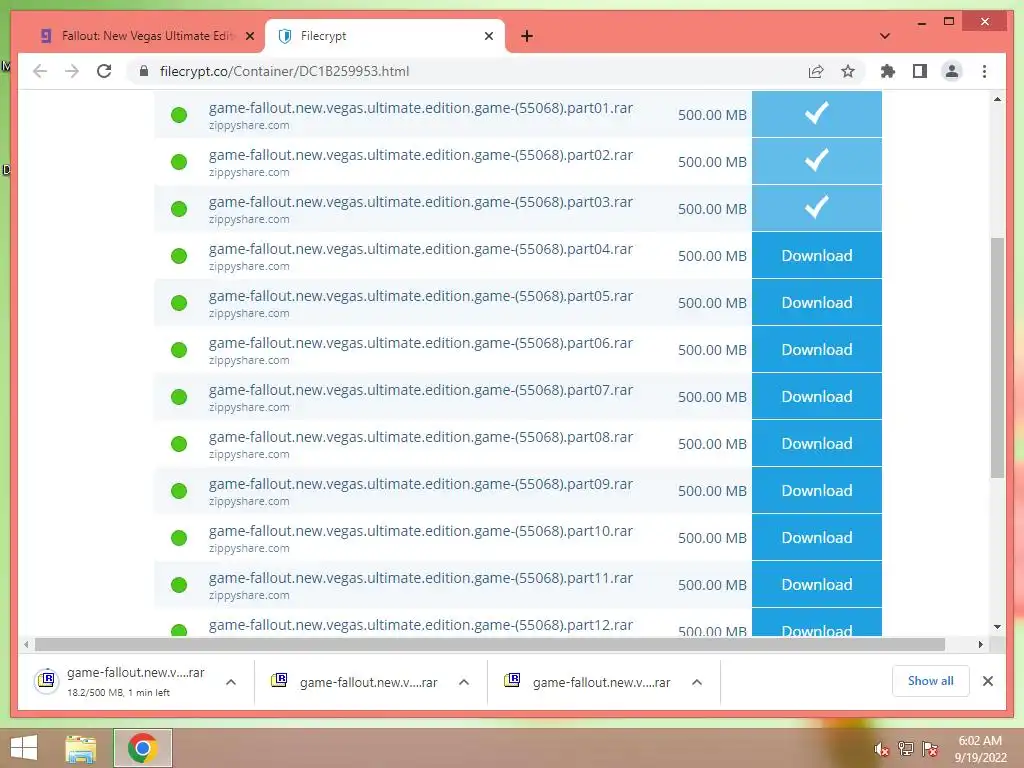The width and height of the screenshot is (1024, 768).
Task: Click zippyshare.com under part09.rar
Action: coord(249,502)
